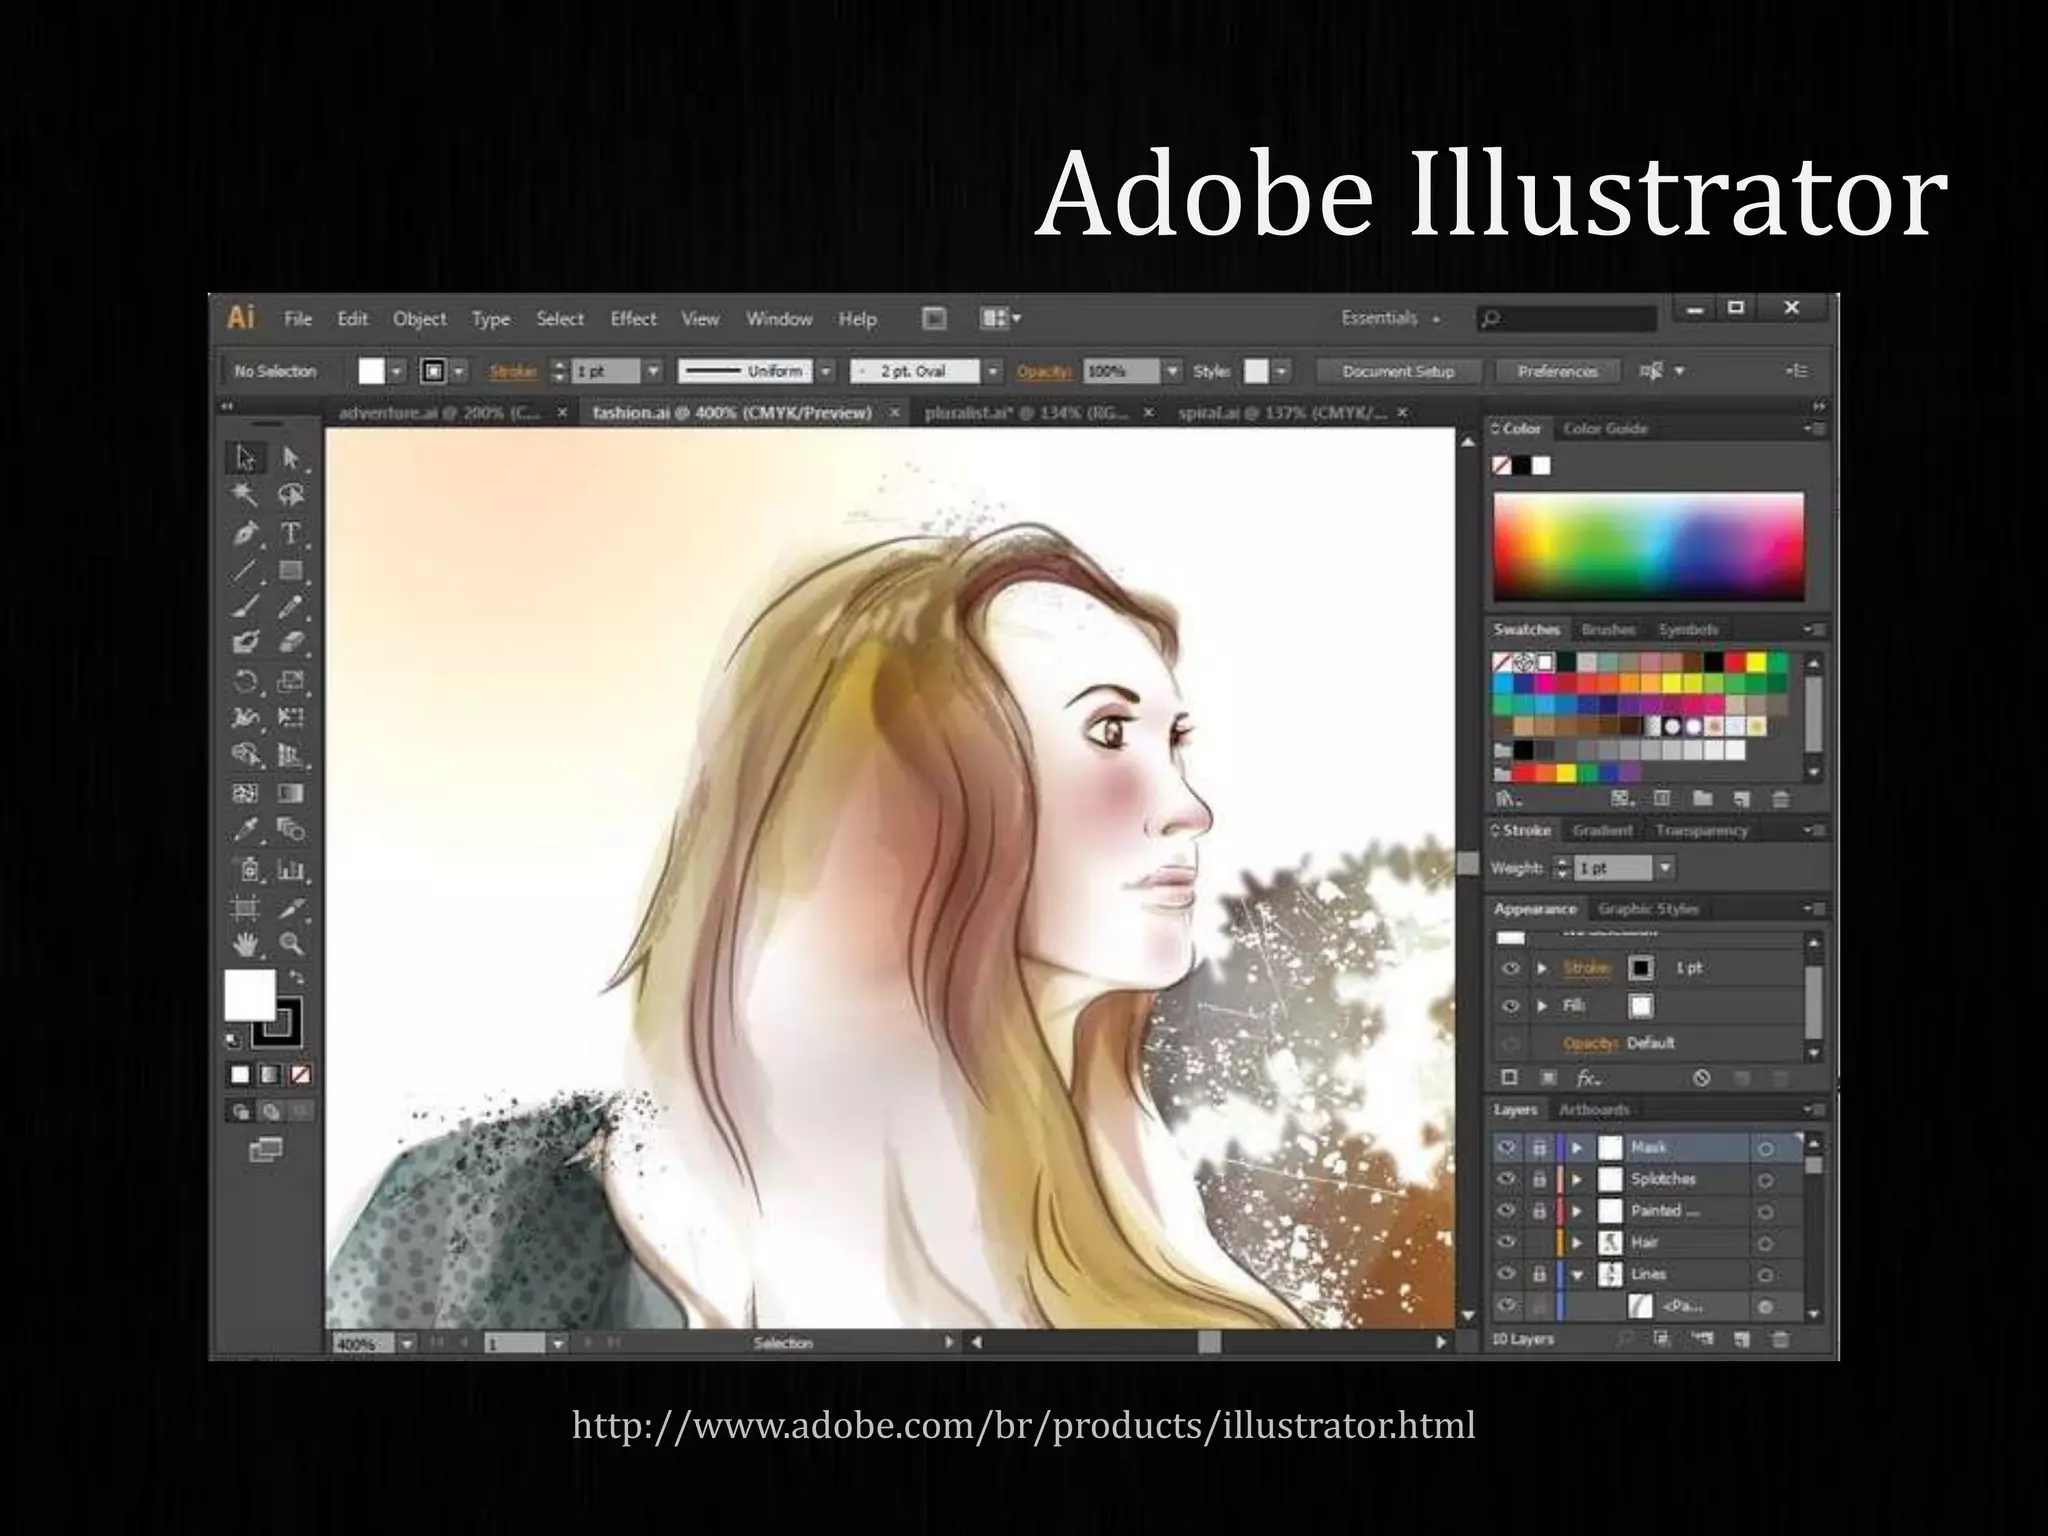
Task: Open the Effect menu
Action: [x=633, y=319]
